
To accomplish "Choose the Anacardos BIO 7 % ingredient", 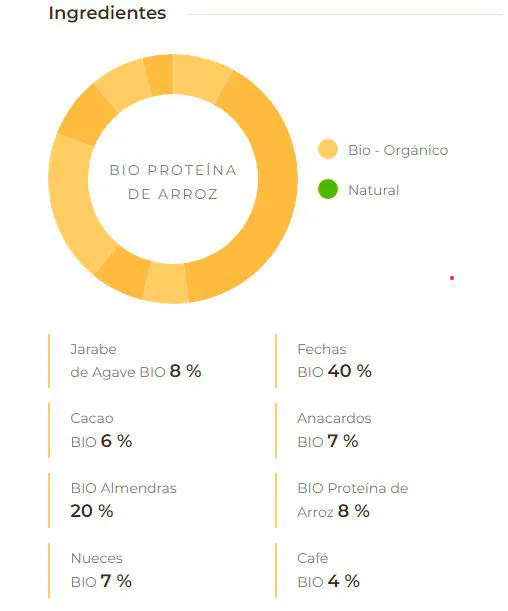I will [334, 430].
